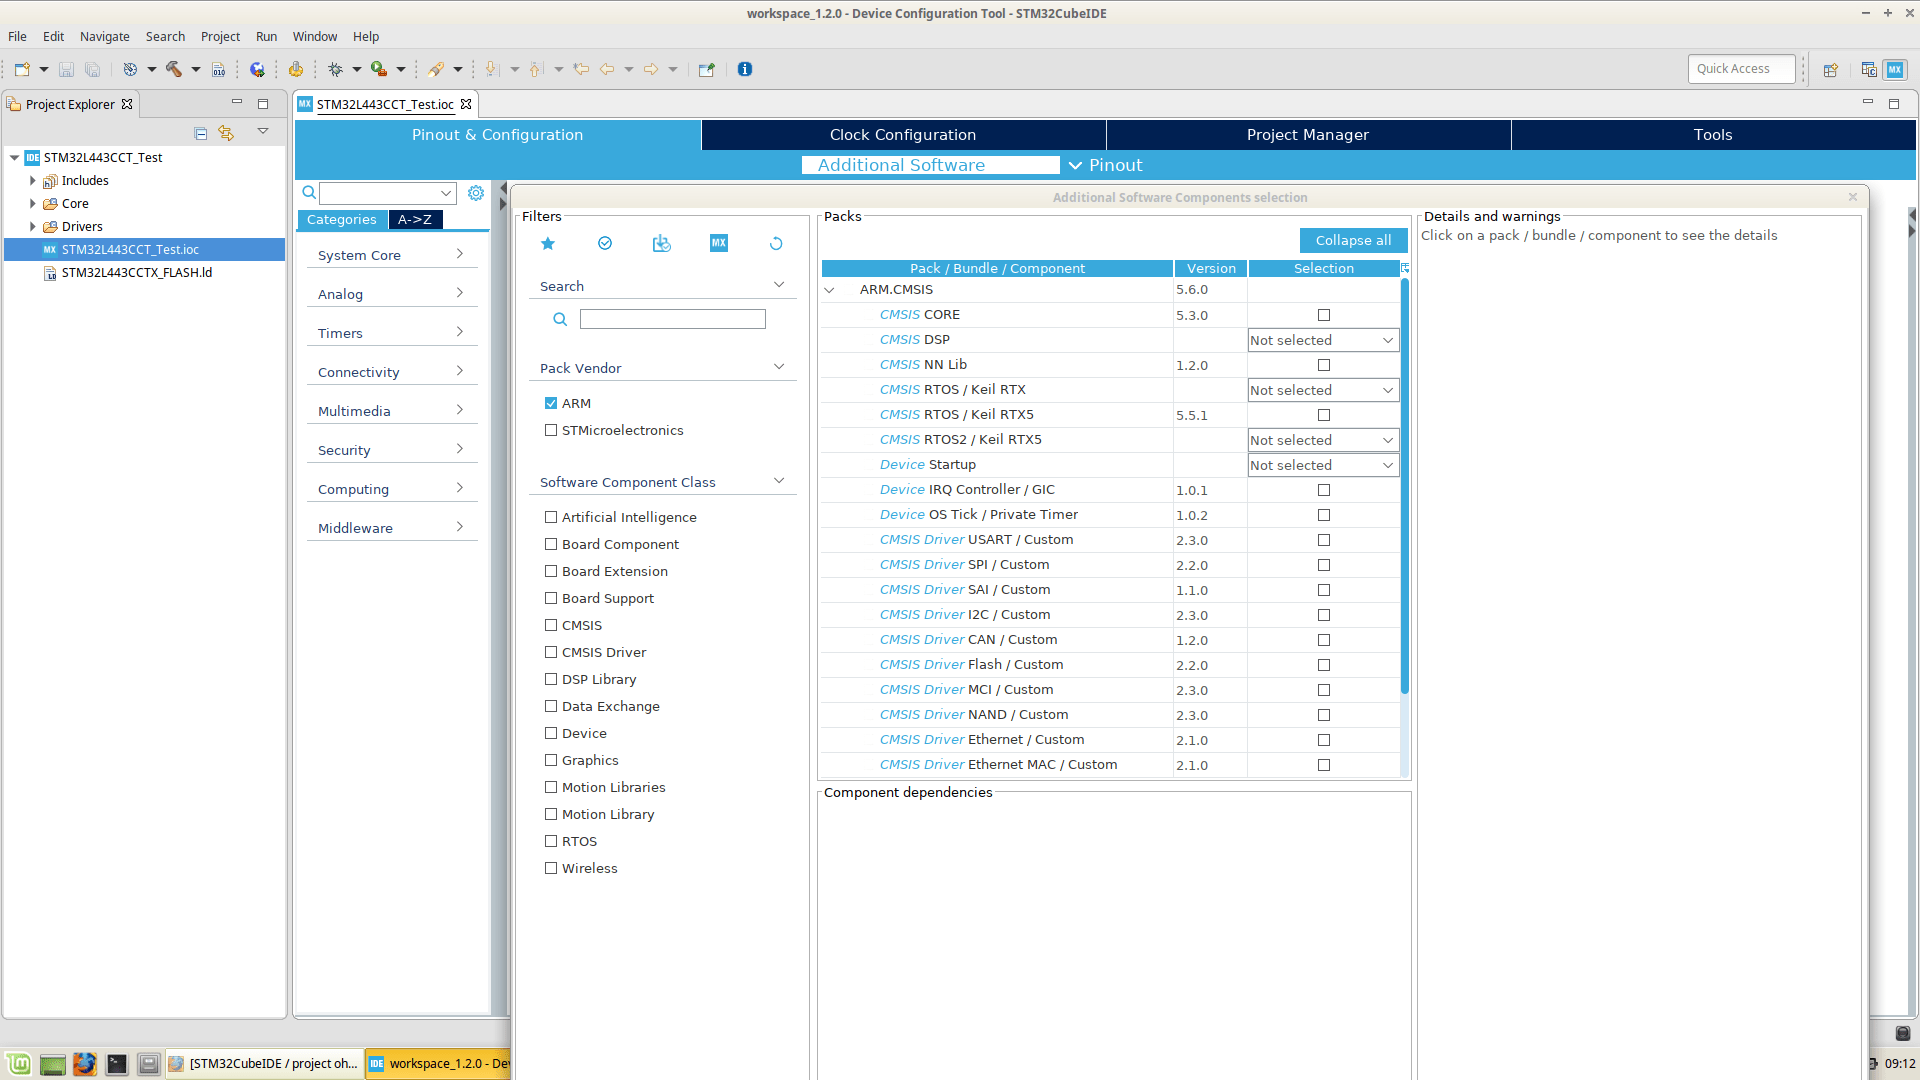
Task: Click the Additional Software button
Action: [930, 165]
